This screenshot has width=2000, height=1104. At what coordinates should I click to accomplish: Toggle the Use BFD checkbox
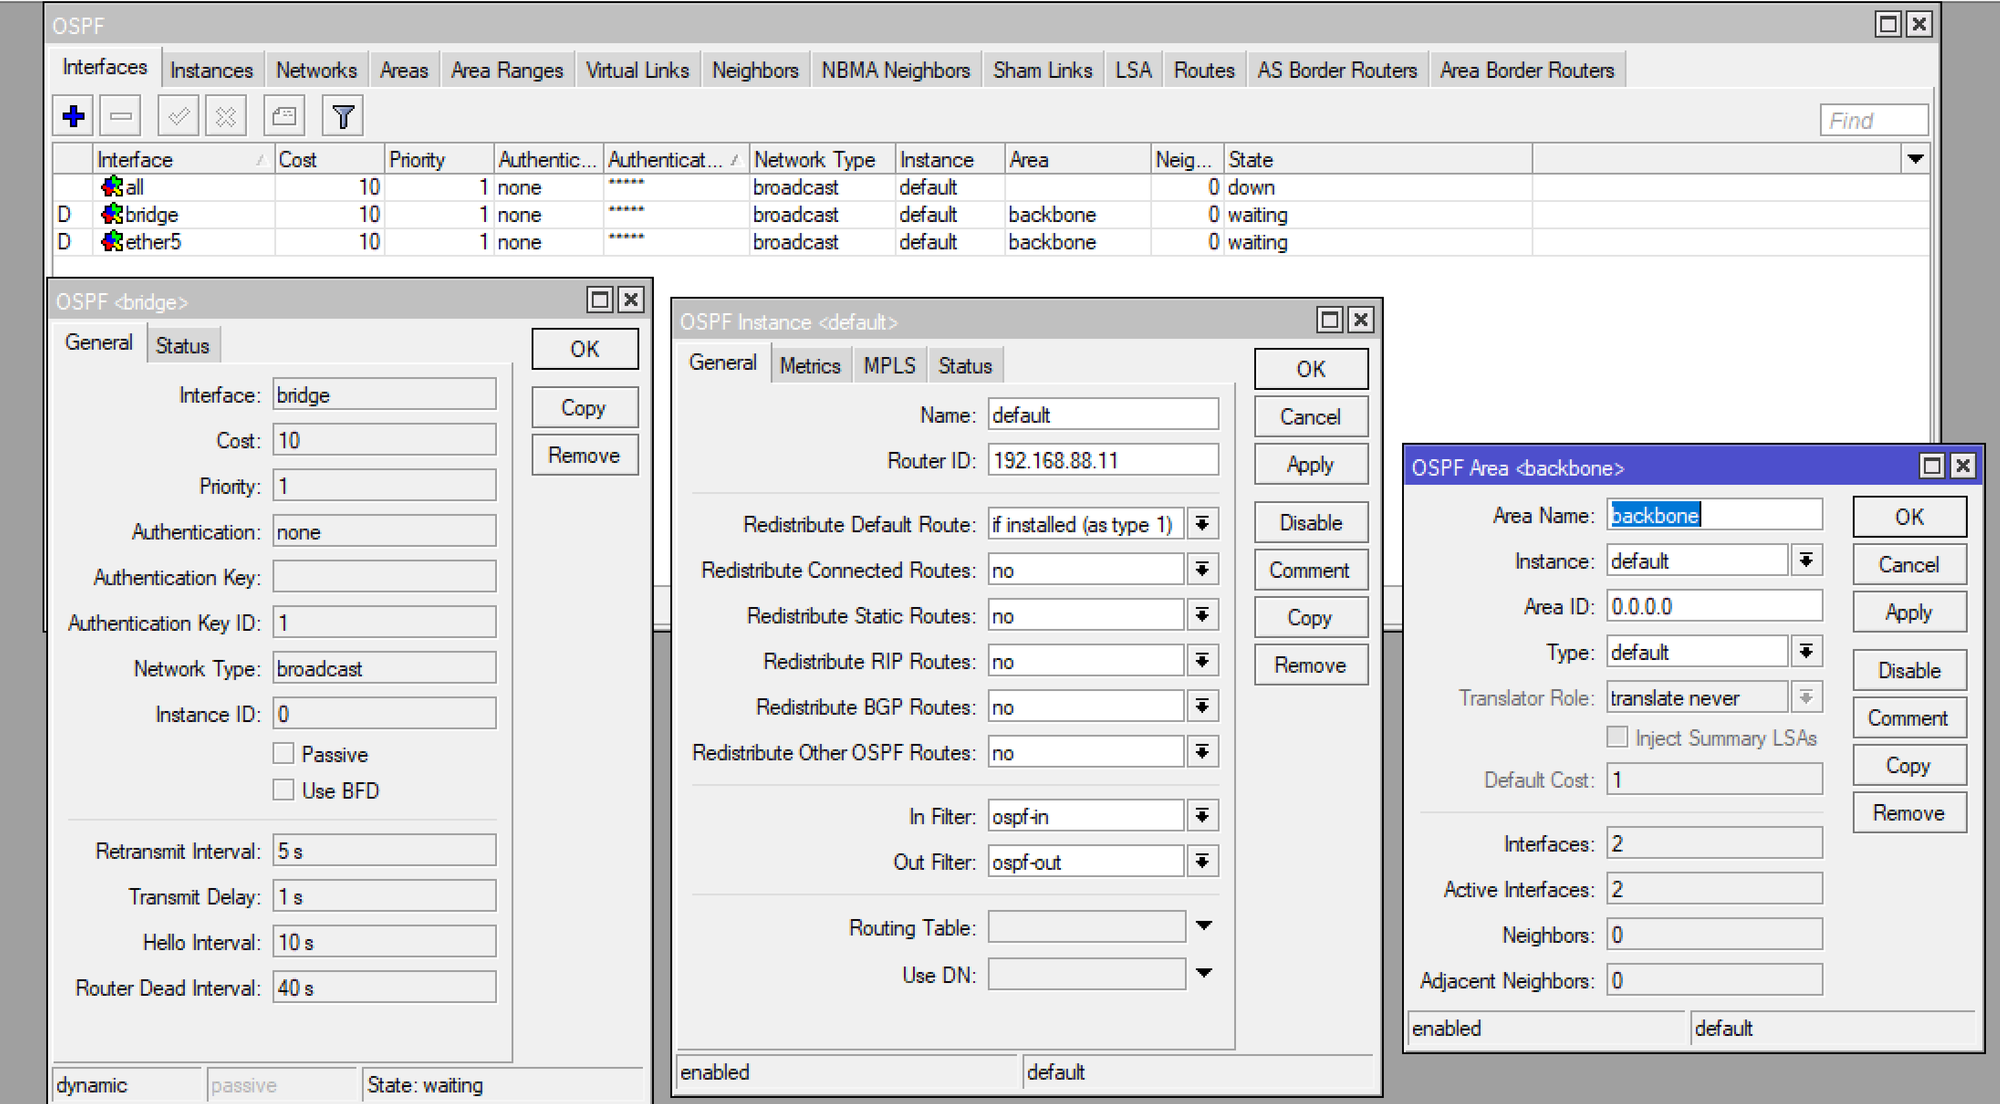[x=284, y=790]
